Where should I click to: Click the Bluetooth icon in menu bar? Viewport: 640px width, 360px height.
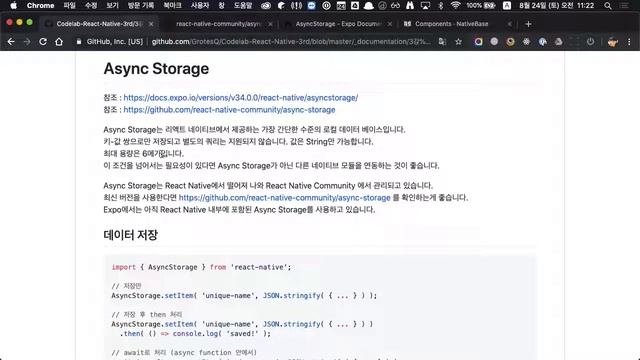coord(440,6)
